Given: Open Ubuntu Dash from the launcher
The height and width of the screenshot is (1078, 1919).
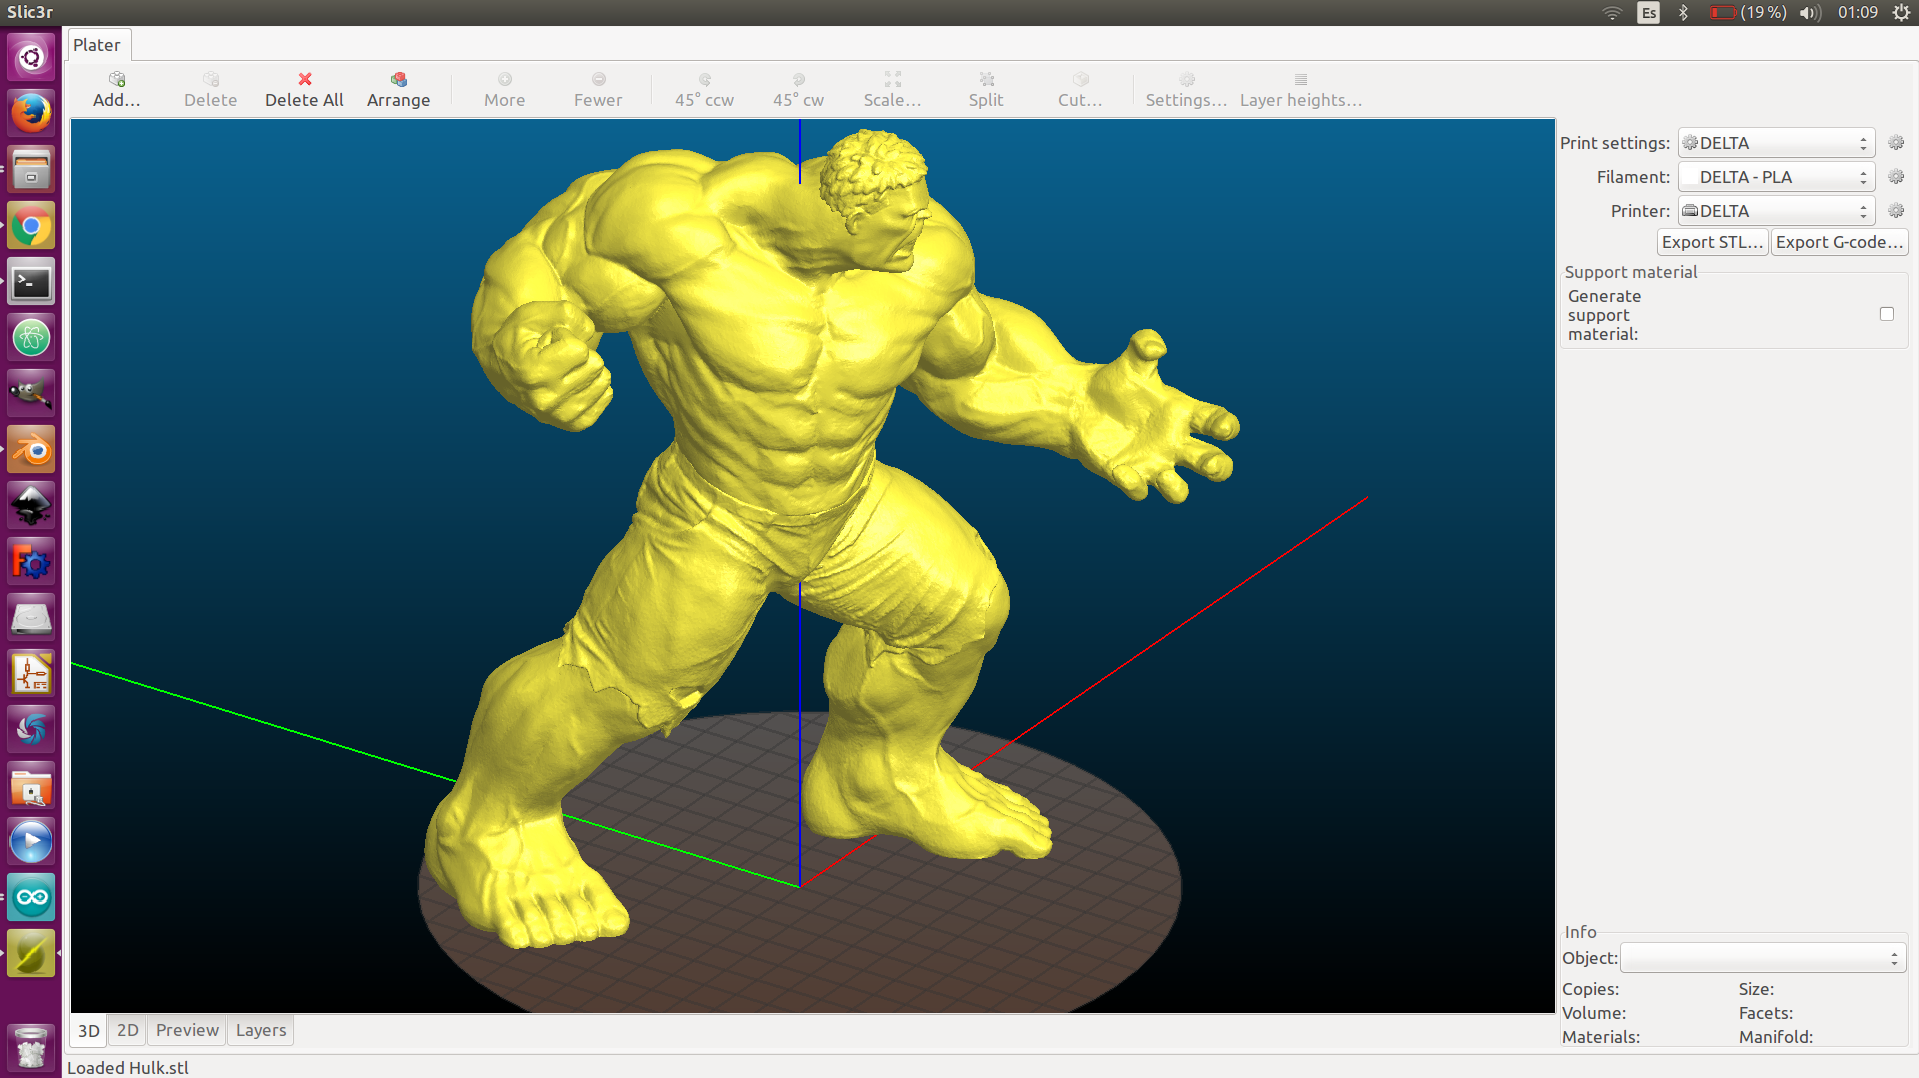Looking at the screenshot, I should 31,57.
